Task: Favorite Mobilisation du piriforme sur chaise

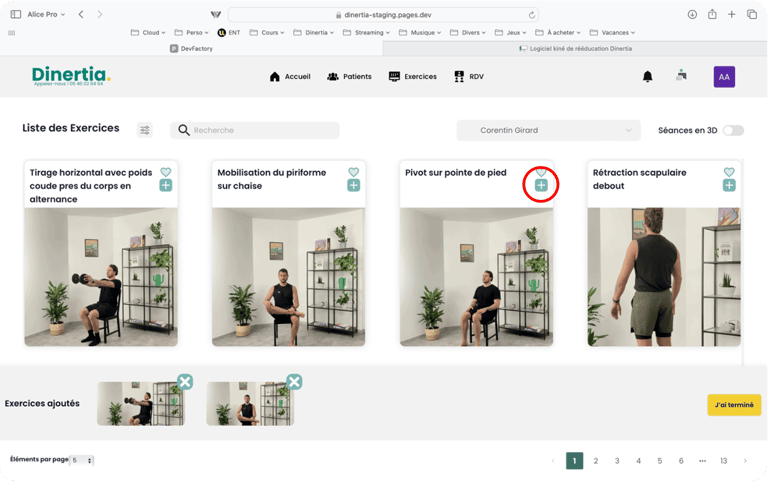Action: point(354,172)
